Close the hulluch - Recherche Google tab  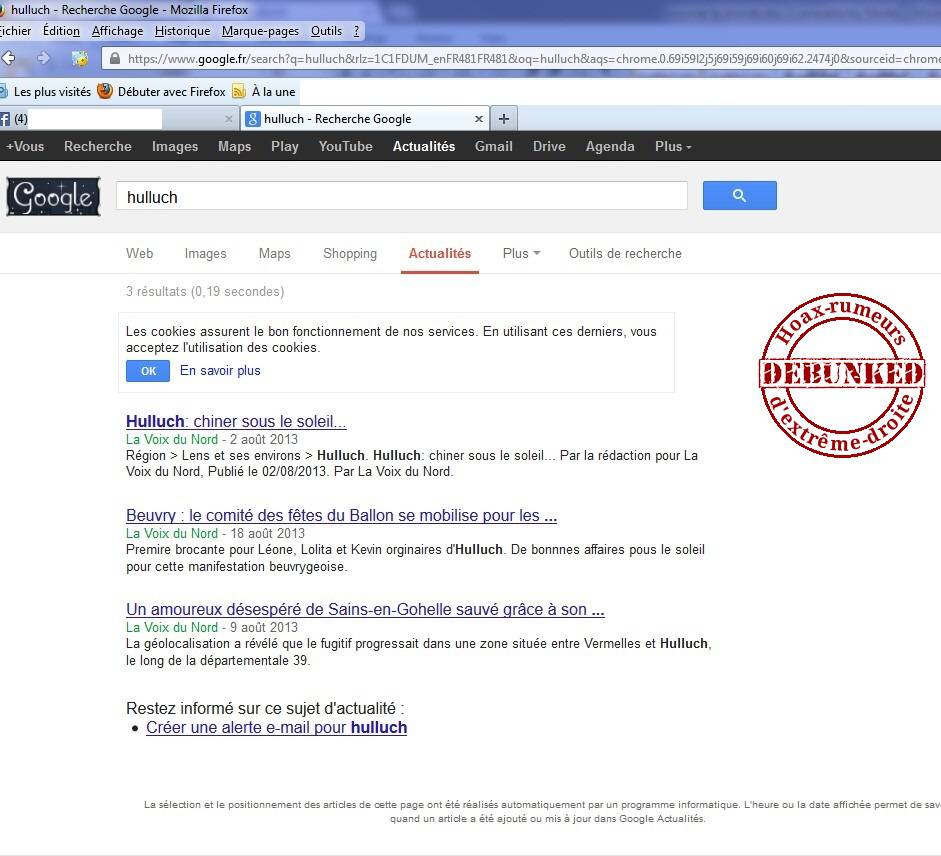click(x=479, y=119)
